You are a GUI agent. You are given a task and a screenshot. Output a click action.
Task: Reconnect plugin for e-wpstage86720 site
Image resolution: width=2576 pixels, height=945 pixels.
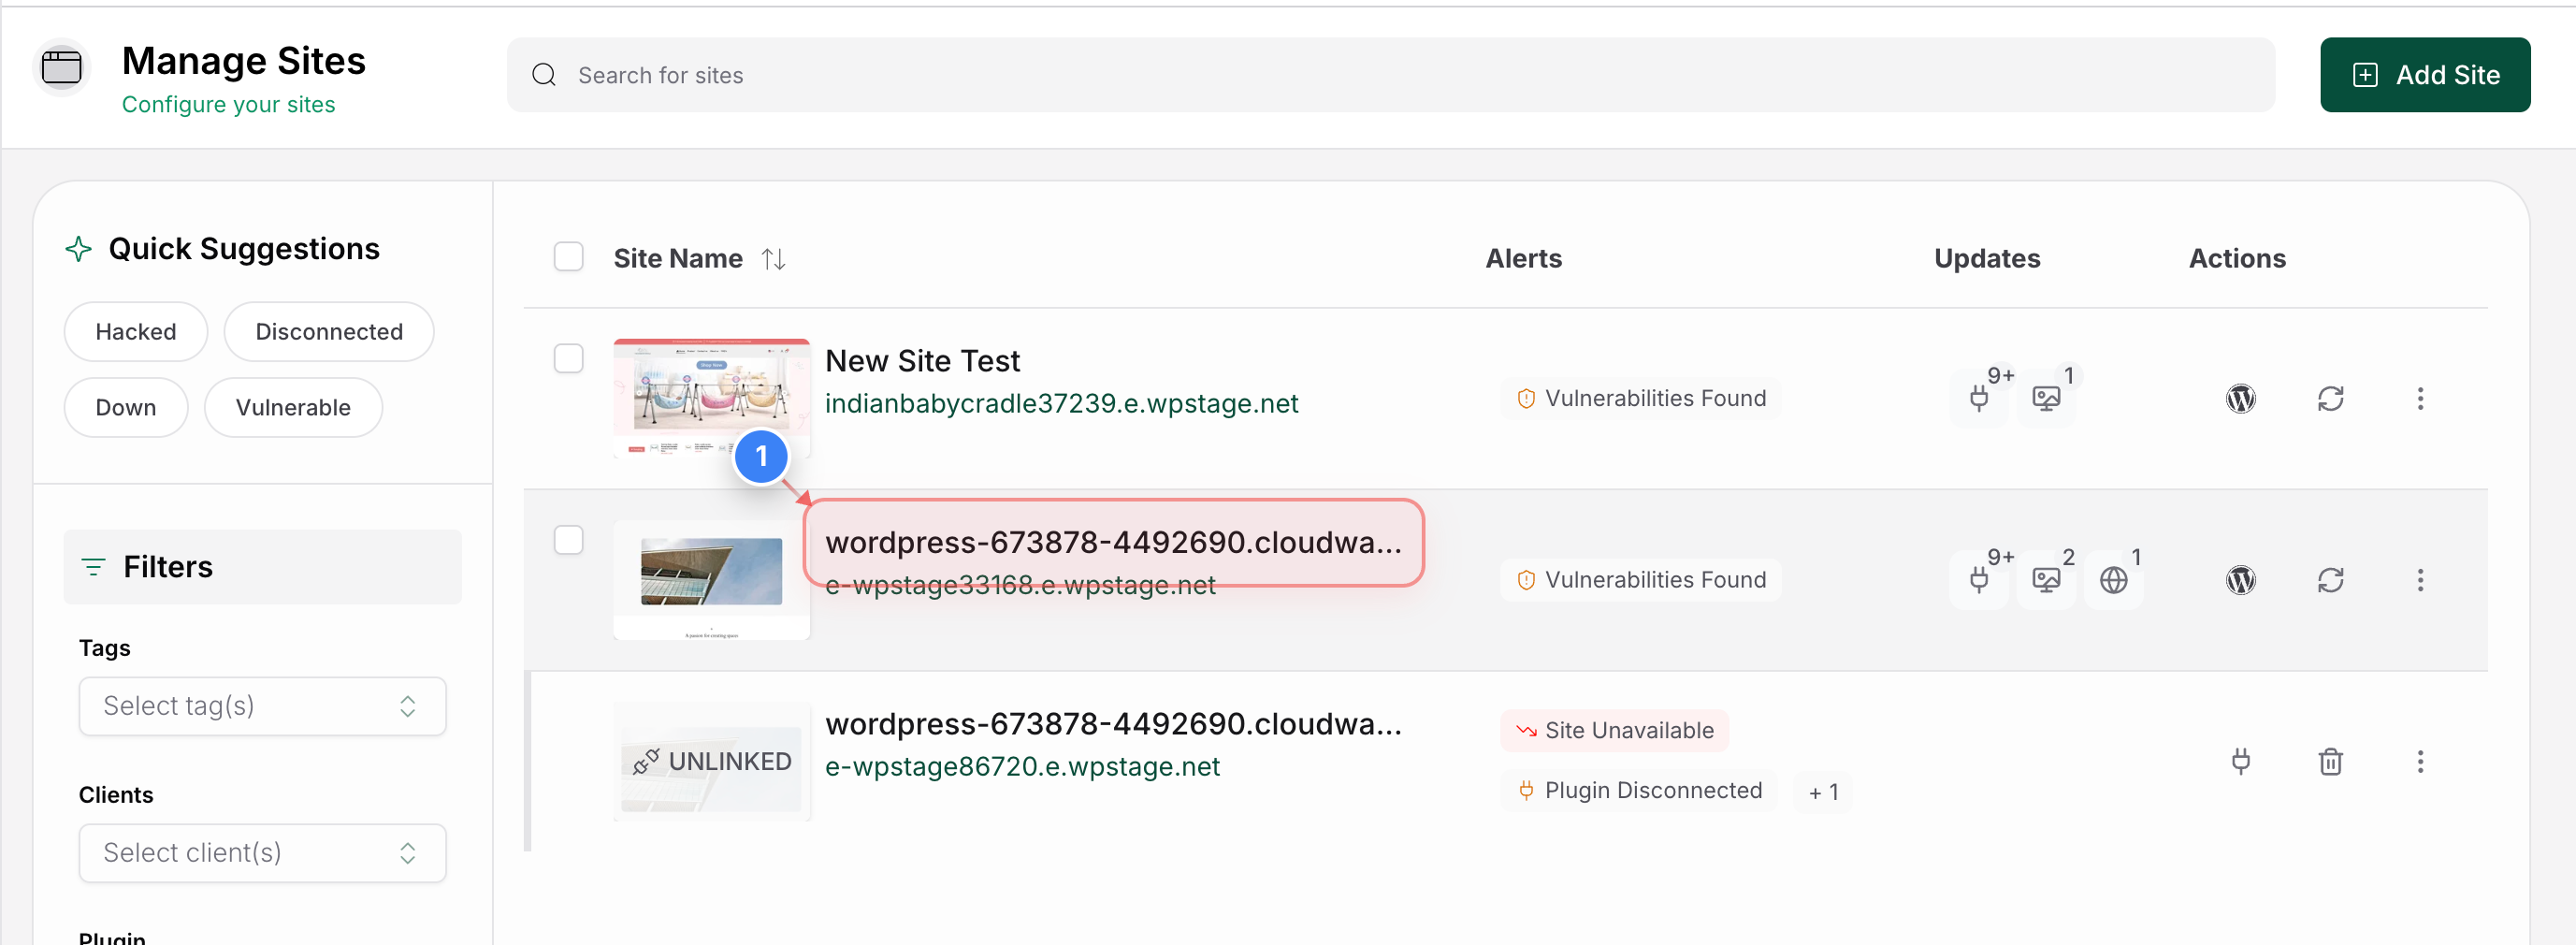(x=2240, y=762)
